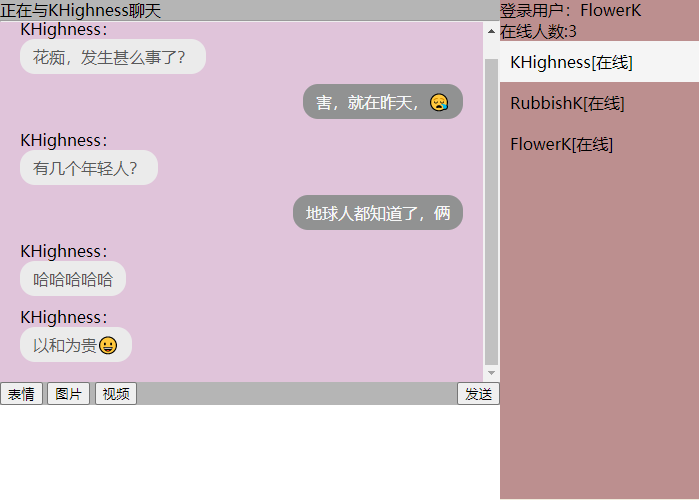Send the message with 发送 button

pos(478,393)
